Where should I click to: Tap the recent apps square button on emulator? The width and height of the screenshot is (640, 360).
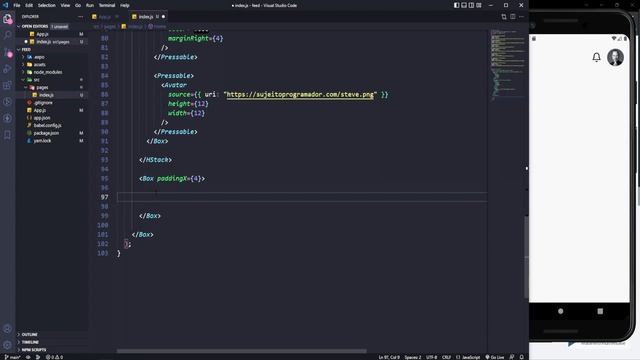[x=600, y=311]
